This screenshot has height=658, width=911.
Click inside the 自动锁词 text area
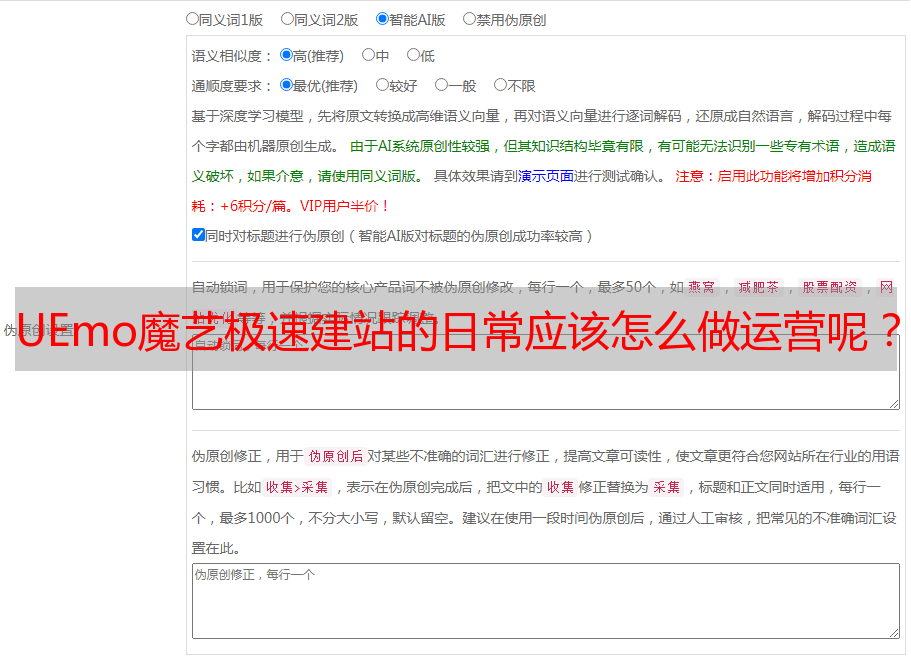click(x=546, y=372)
